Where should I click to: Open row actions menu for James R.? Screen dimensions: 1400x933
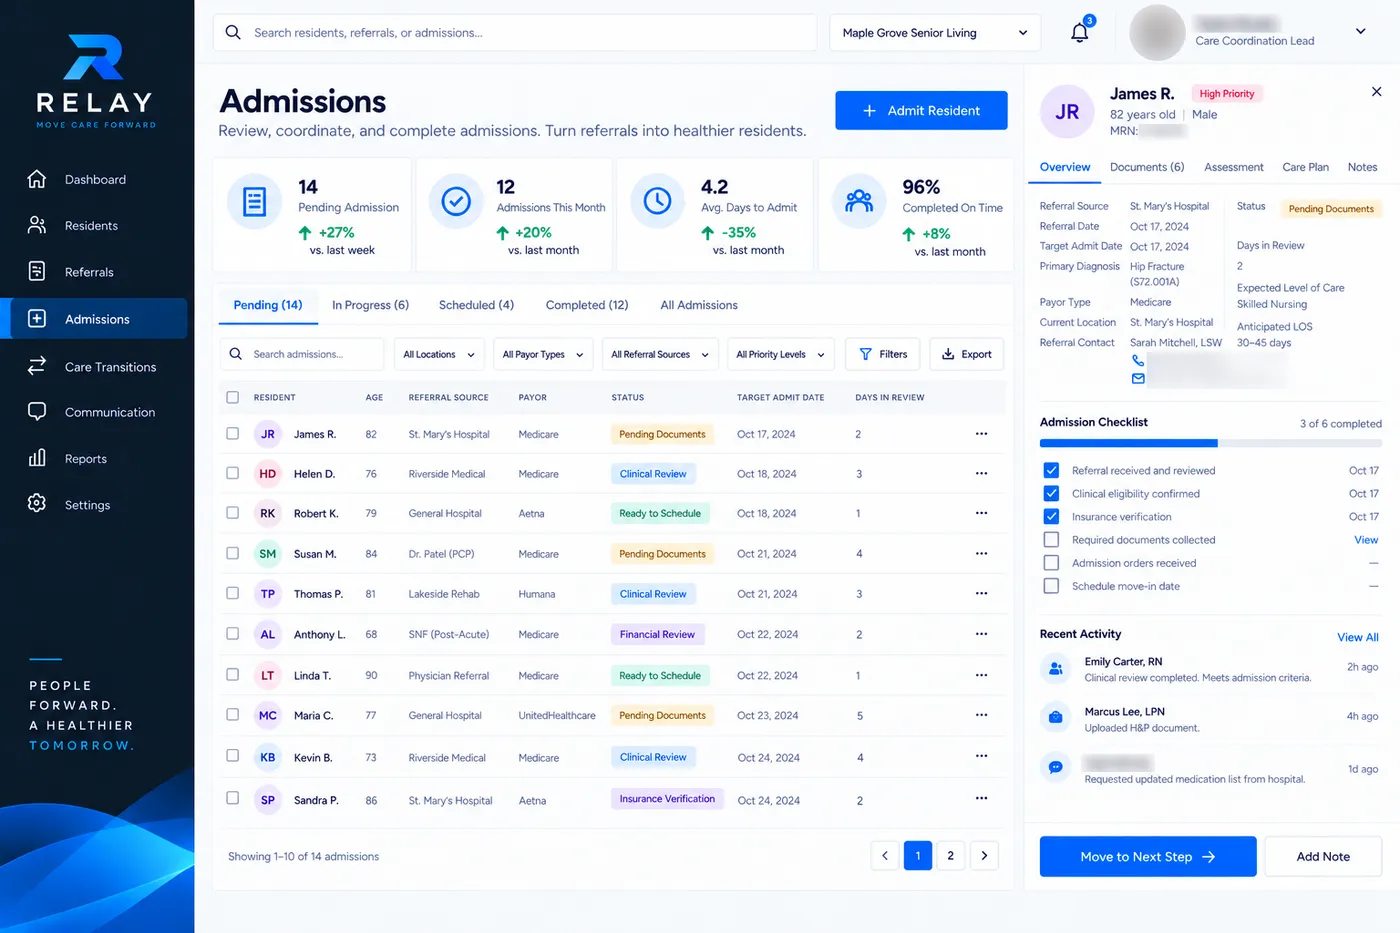coord(981,434)
